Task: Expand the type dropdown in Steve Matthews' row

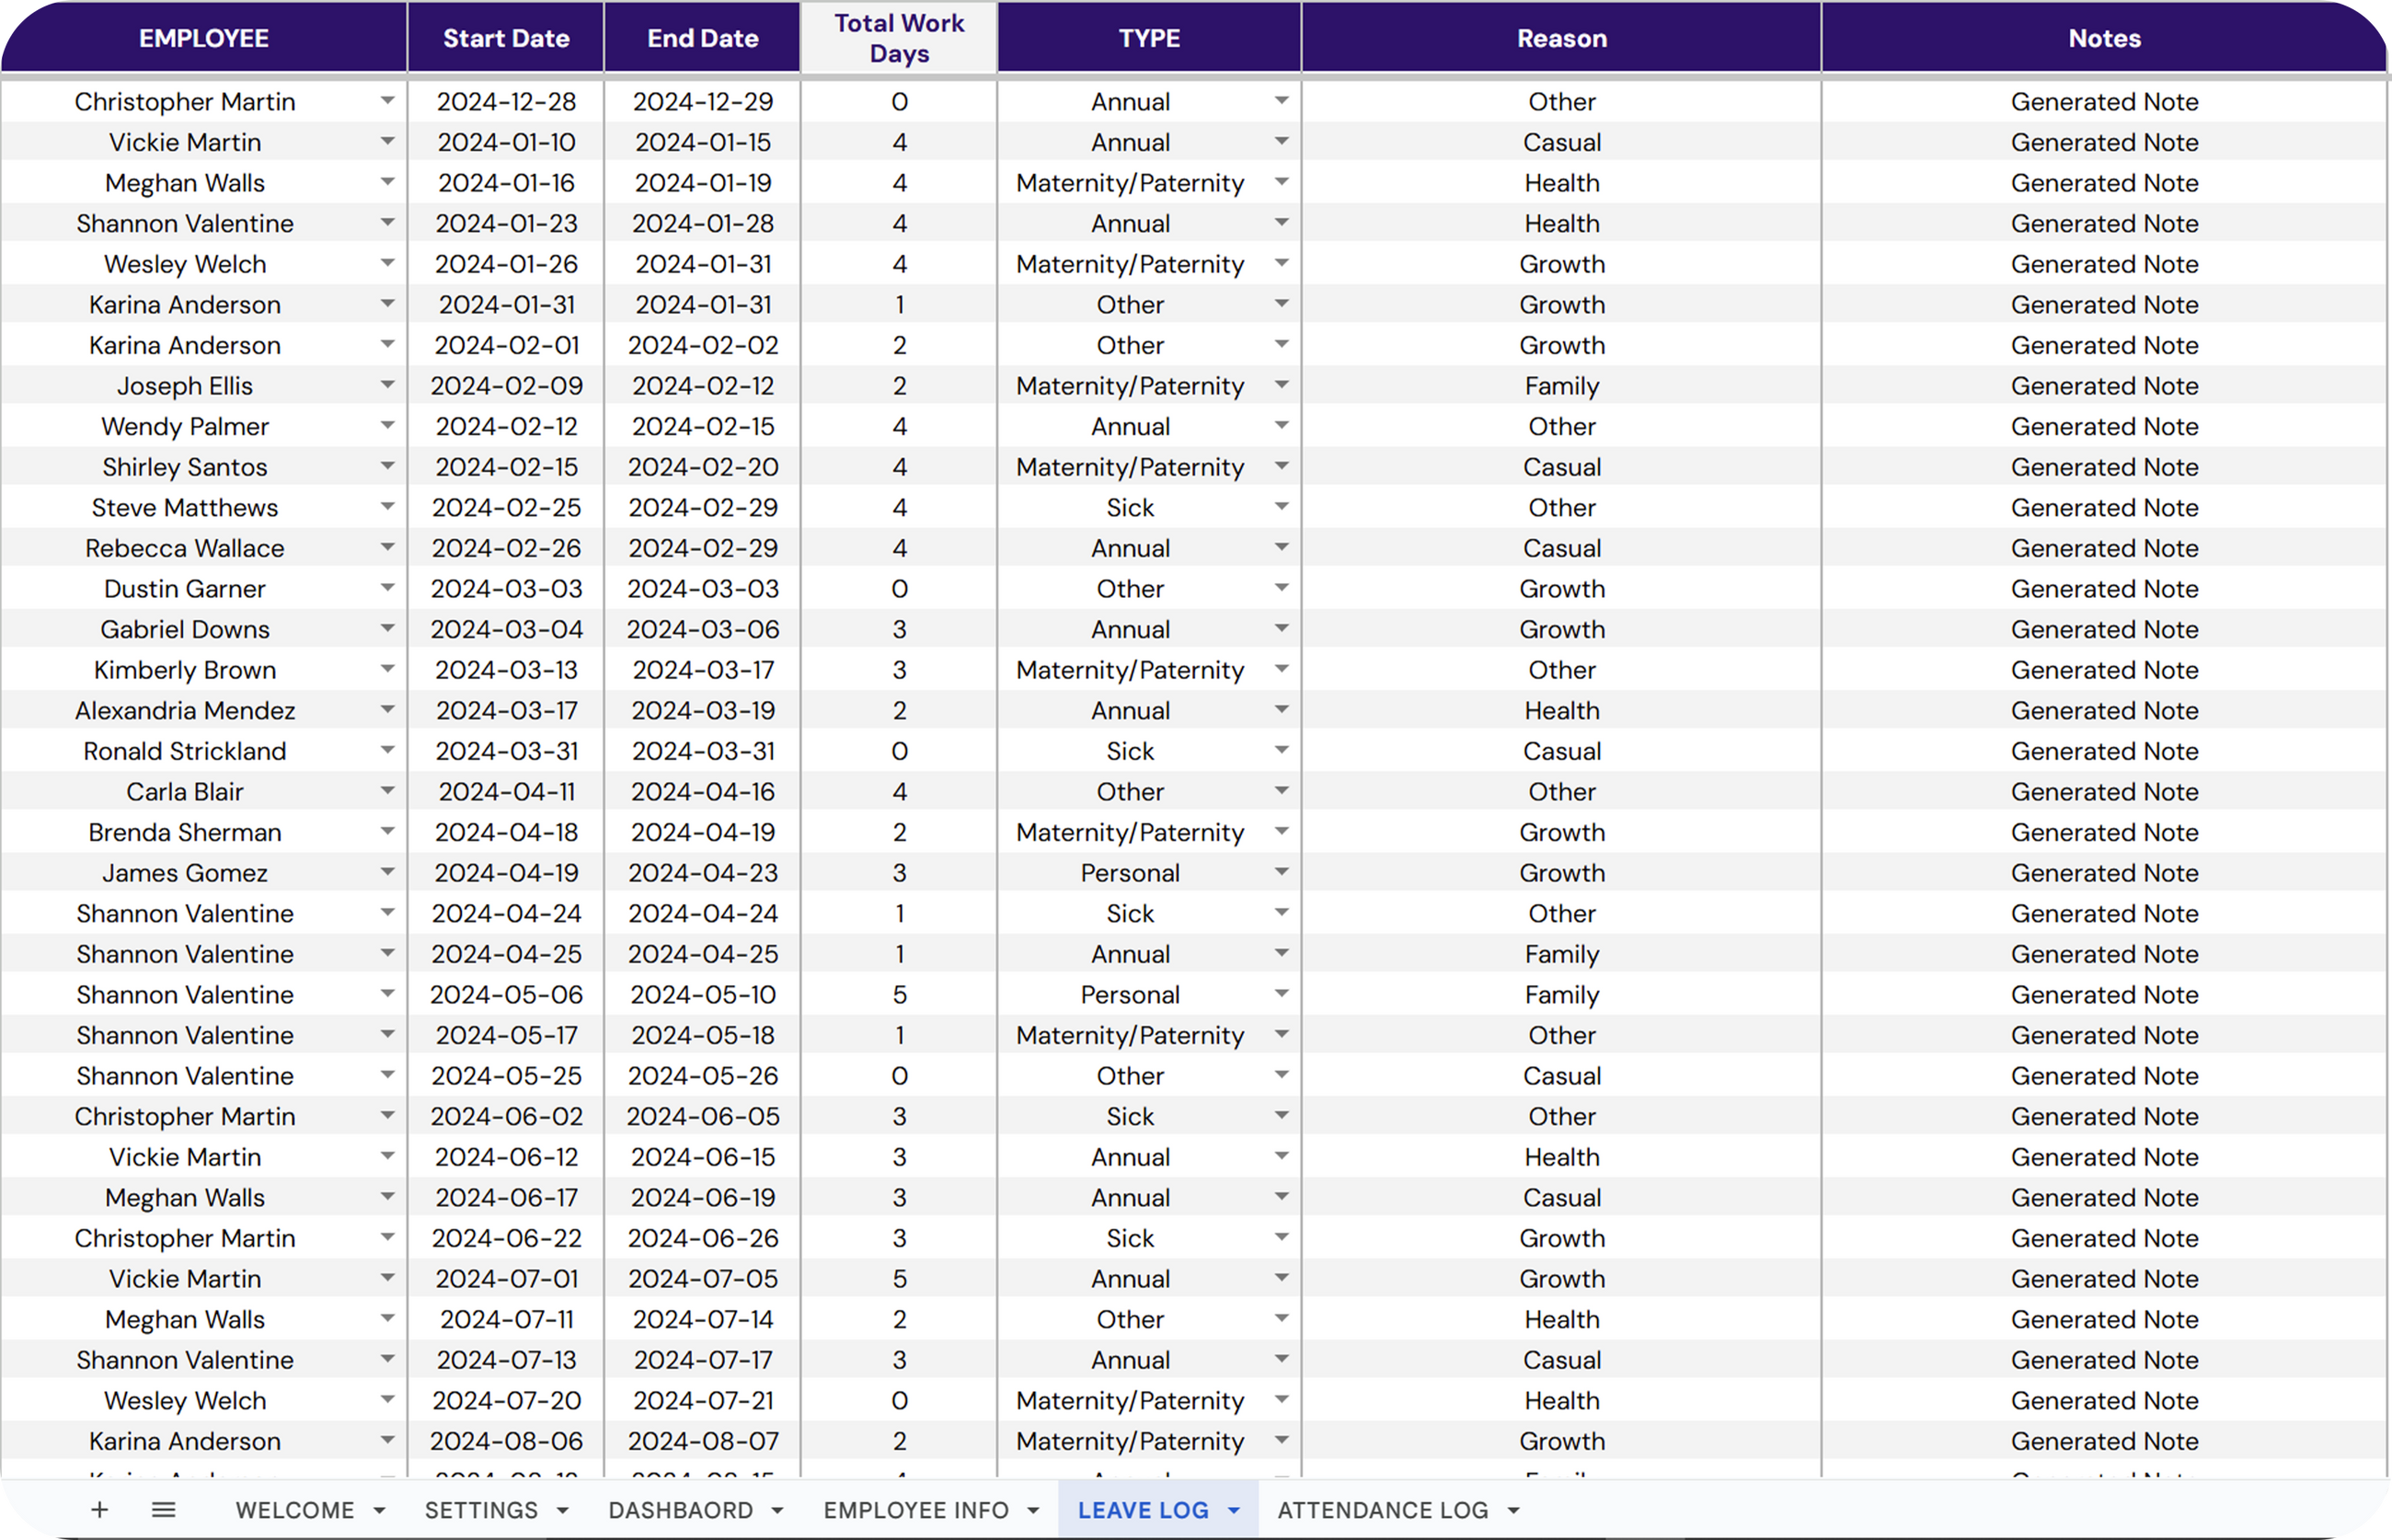Action: [x=1281, y=507]
